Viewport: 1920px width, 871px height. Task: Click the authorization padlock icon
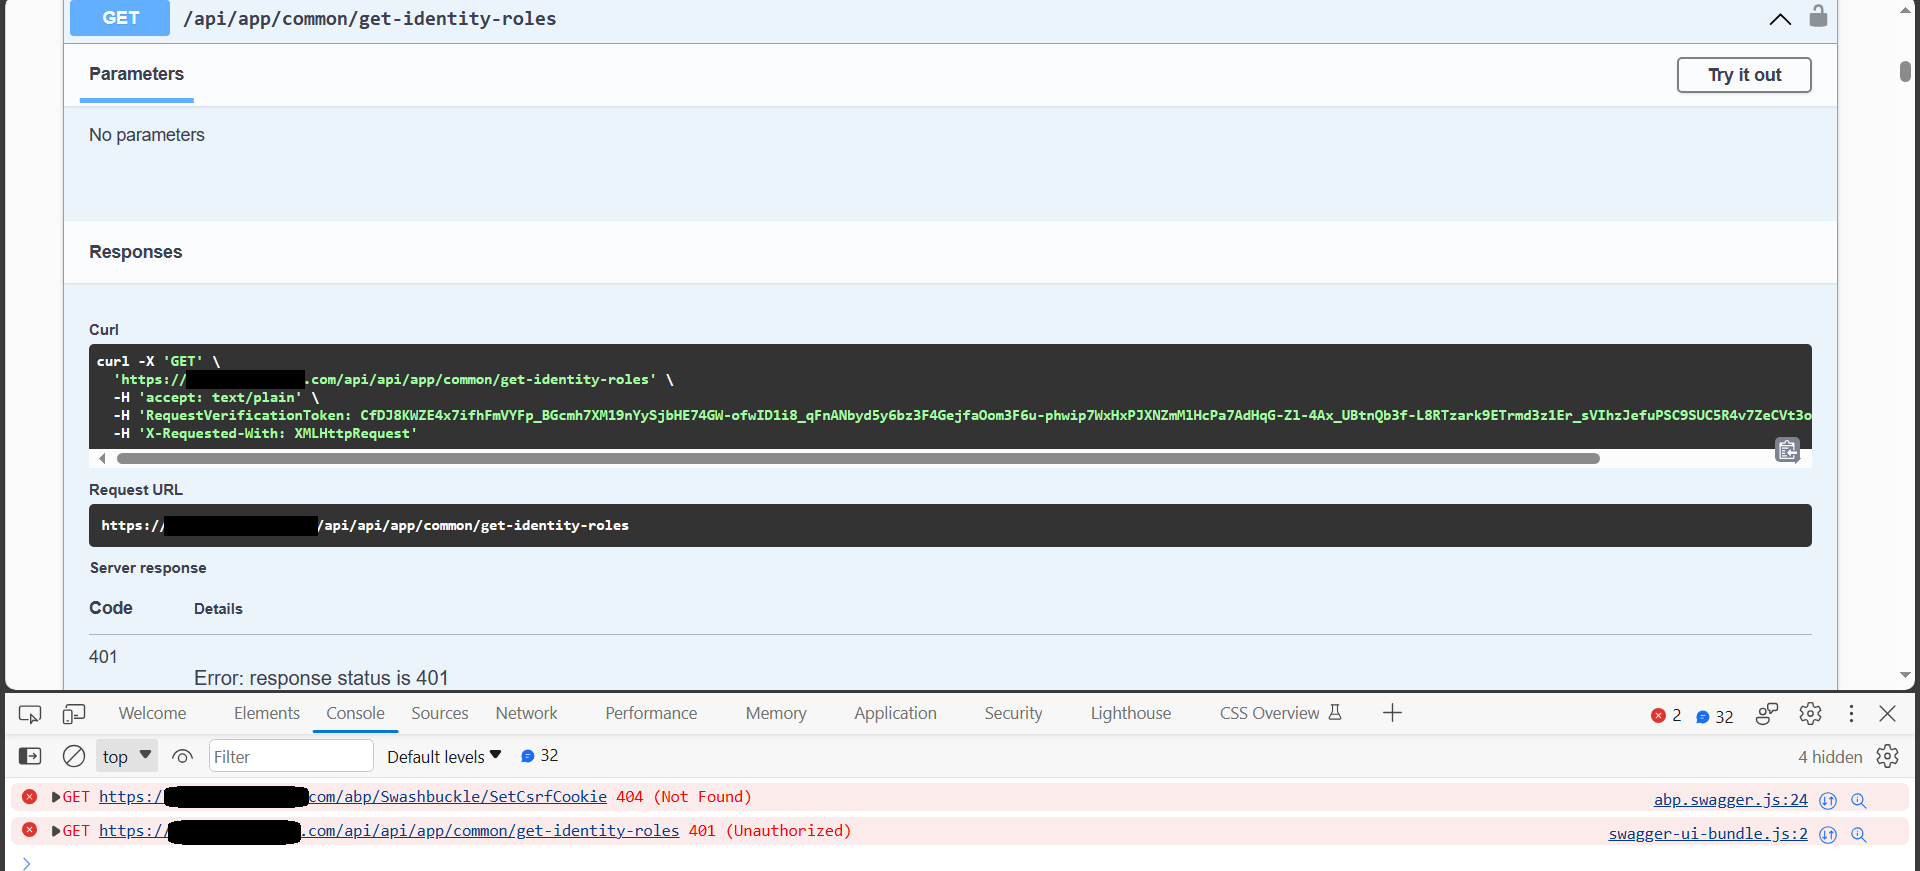(x=1818, y=17)
